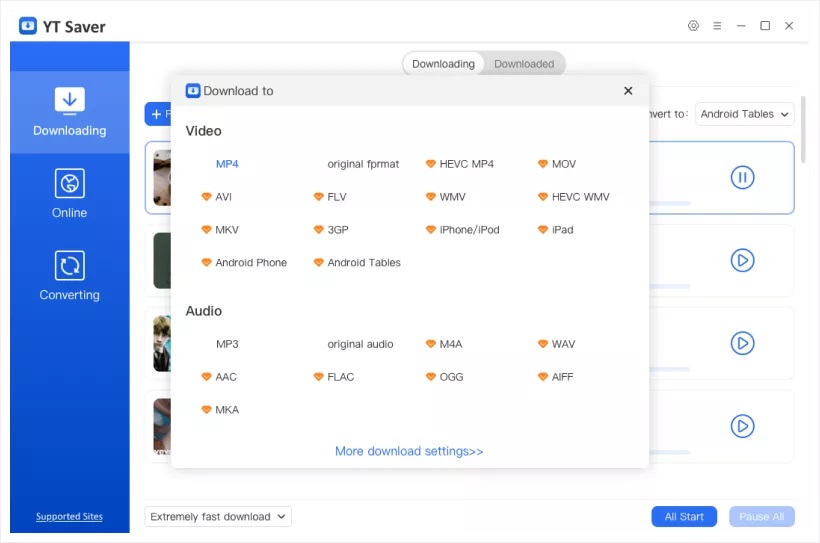Click the YT Saver logo icon

click(x=28, y=26)
